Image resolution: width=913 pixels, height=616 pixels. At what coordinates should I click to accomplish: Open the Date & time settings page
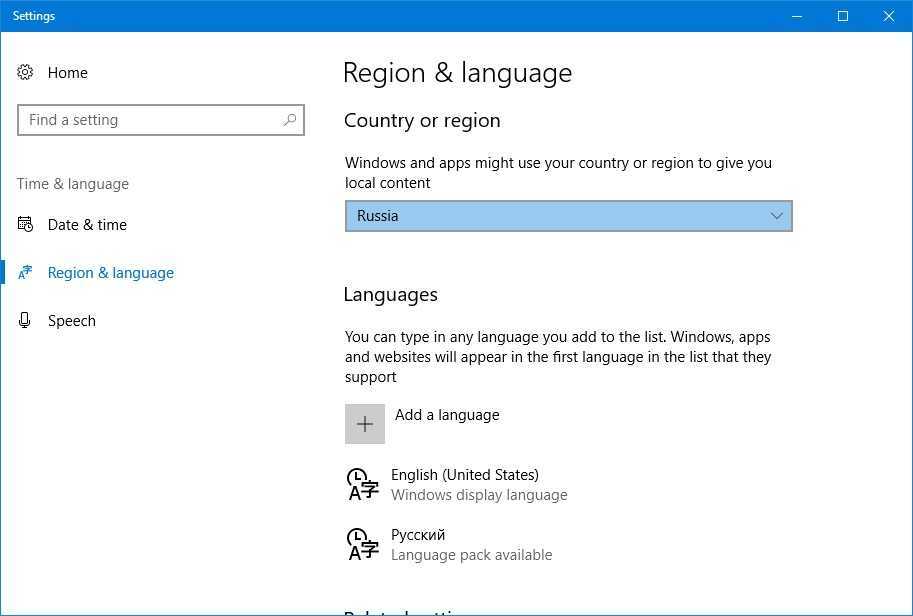point(87,224)
